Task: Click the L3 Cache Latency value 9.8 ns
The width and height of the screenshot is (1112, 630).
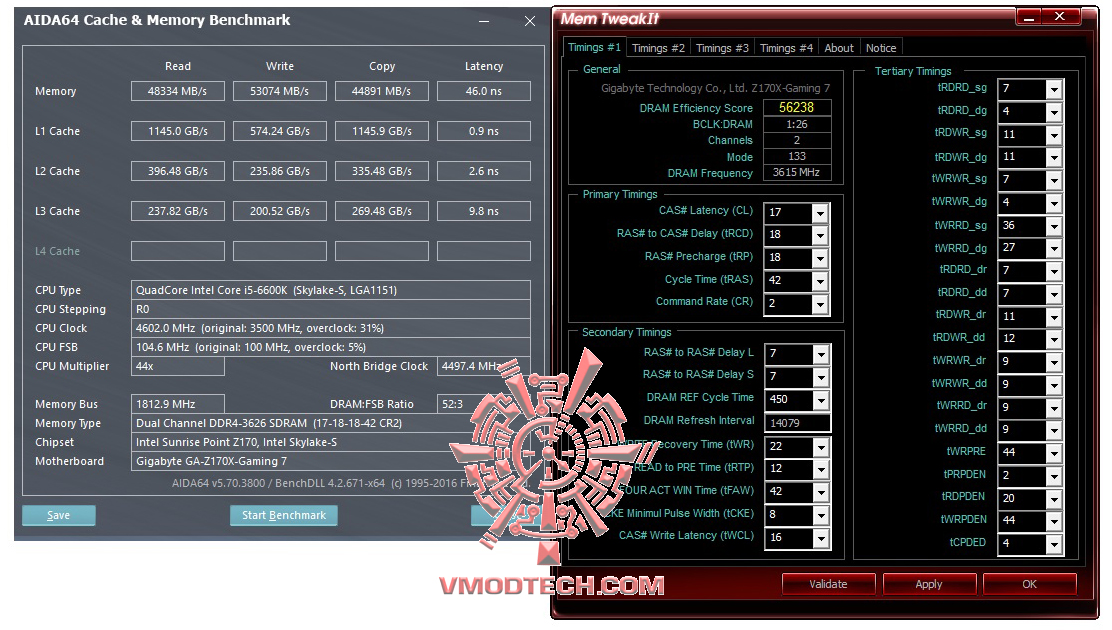Action: click(484, 211)
